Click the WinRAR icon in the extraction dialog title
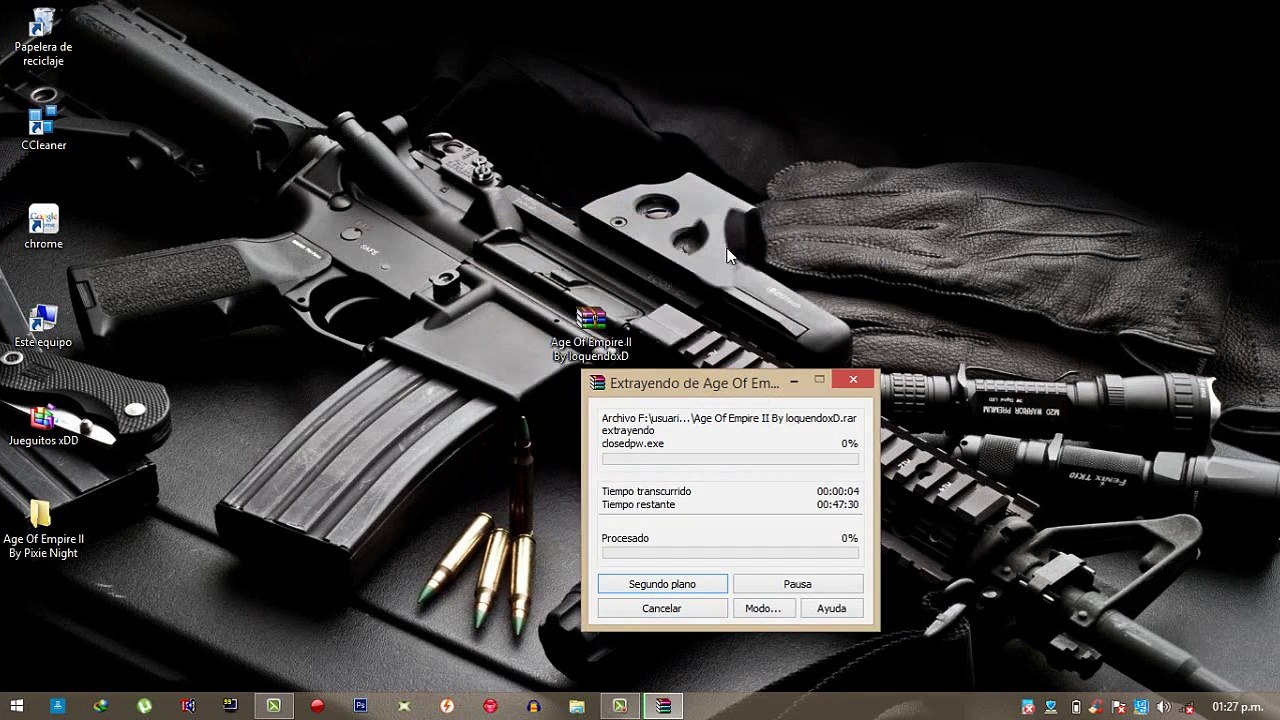Image resolution: width=1280 pixels, height=720 pixels. tap(597, 383)
